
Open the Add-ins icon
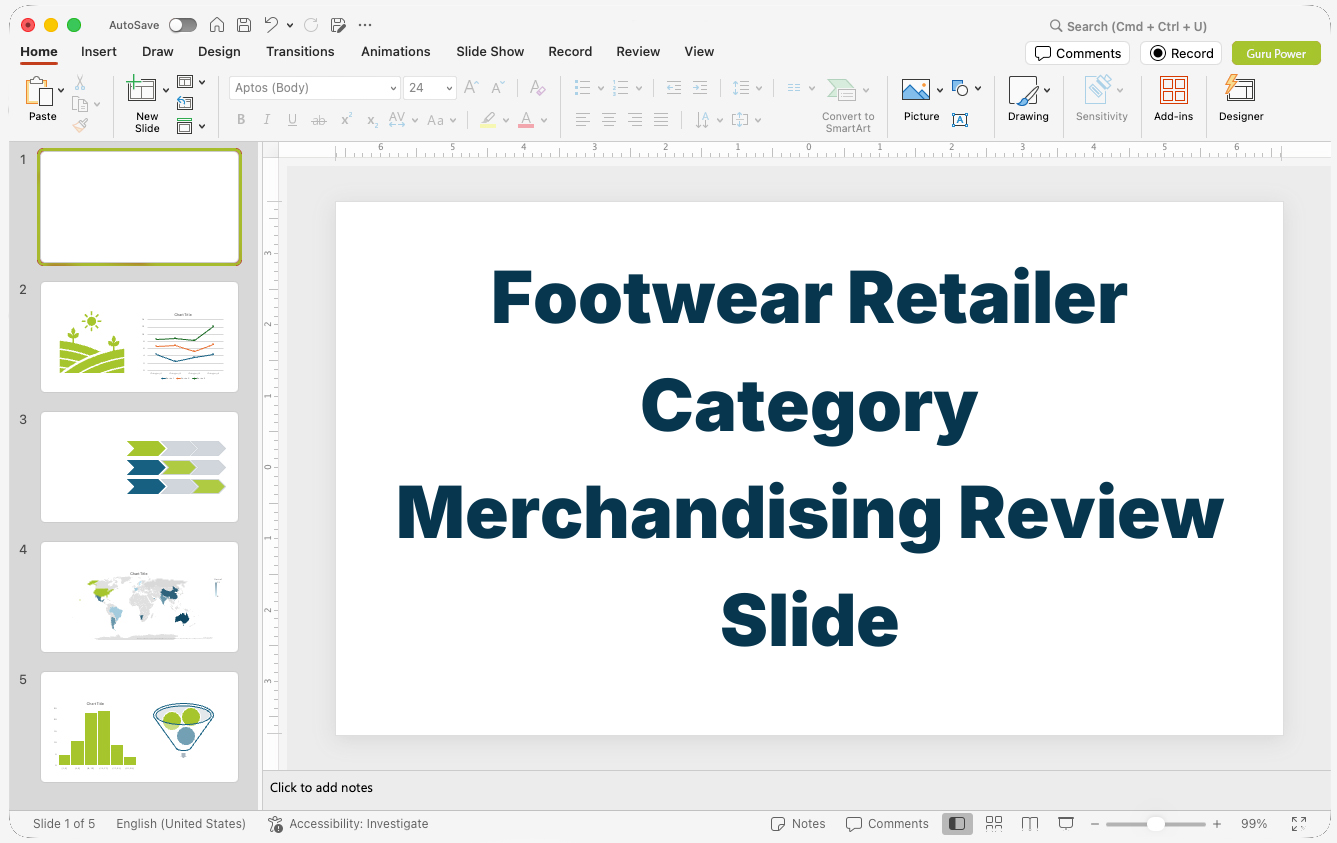coord(1174,91)
